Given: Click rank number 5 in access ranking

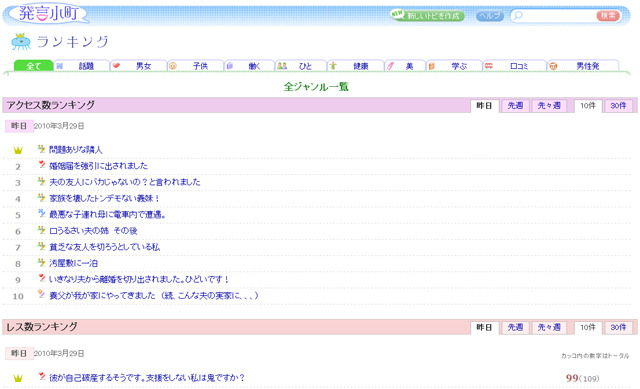Looking at the screenshot, I should click(18, 215).
